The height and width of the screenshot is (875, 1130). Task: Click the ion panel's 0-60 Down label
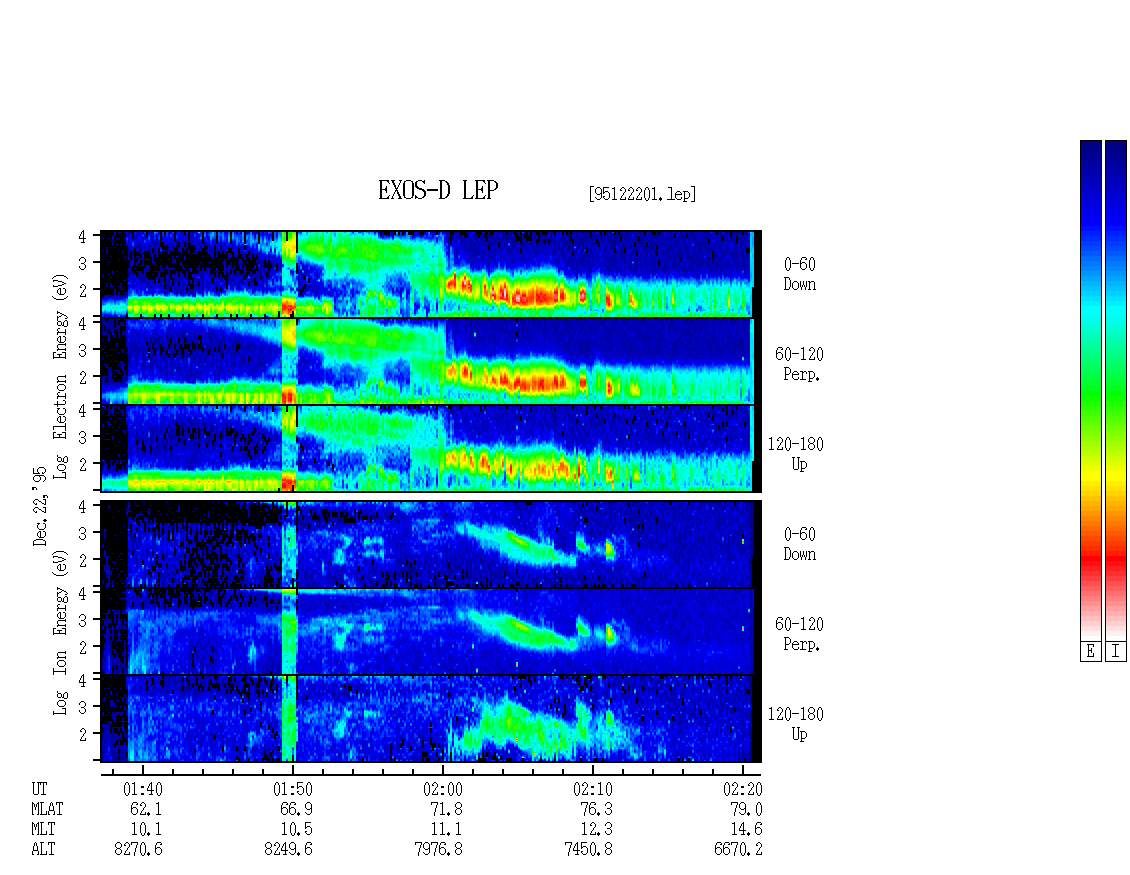point(799,544)
